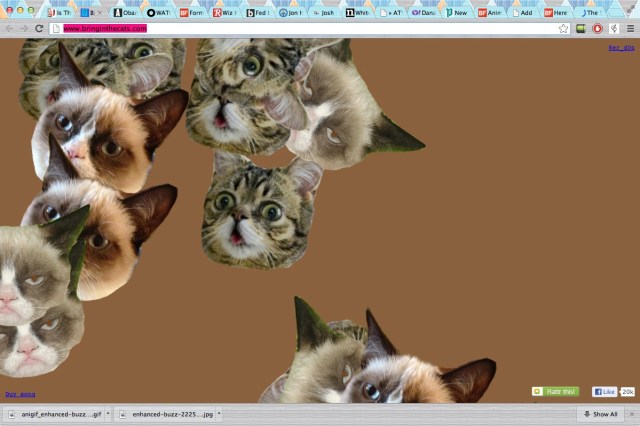Viewport: 640px width, 426px height.
Task: Go forward using the forward arrow
Action: click(x=24, y=29)
